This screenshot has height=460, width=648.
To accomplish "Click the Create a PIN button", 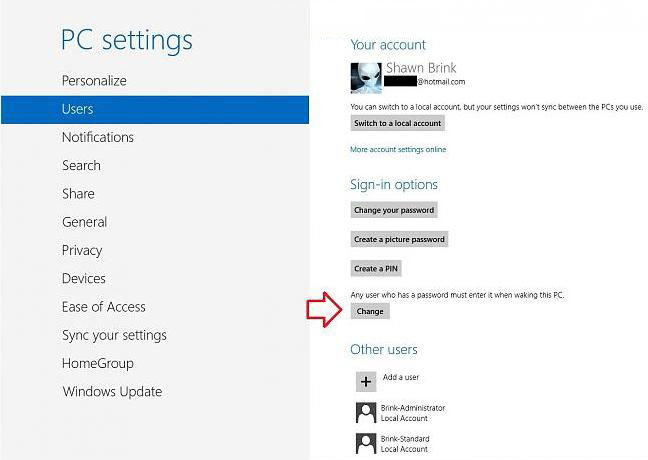I will pos(376,269).
